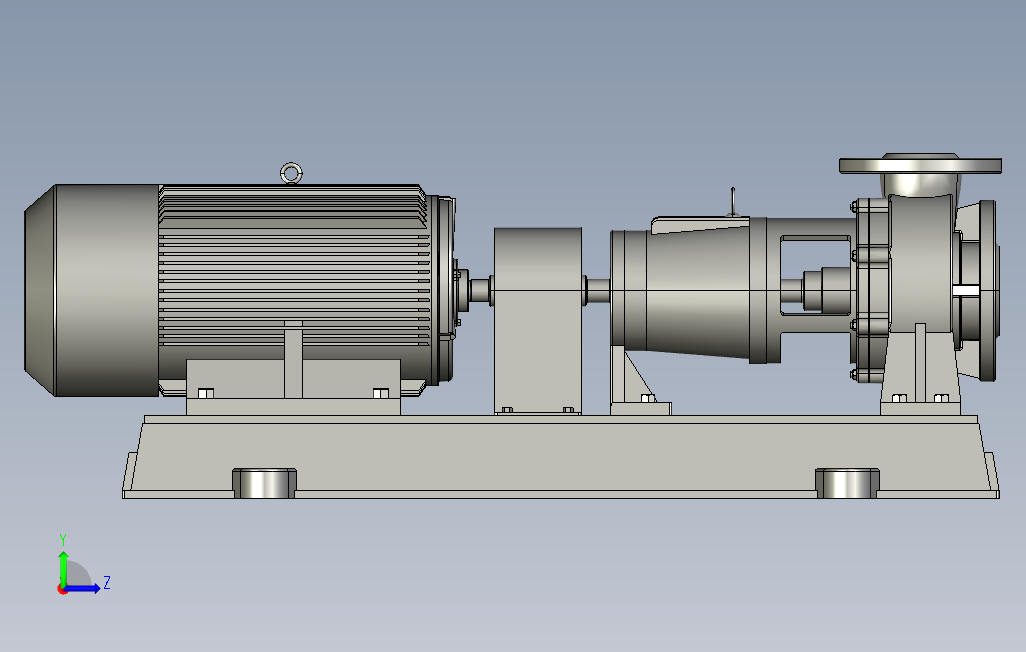Pick the top discharge flange of the pump
Image resolution: width=1026 pixels, height=652 pixels.
coord(920,164)
